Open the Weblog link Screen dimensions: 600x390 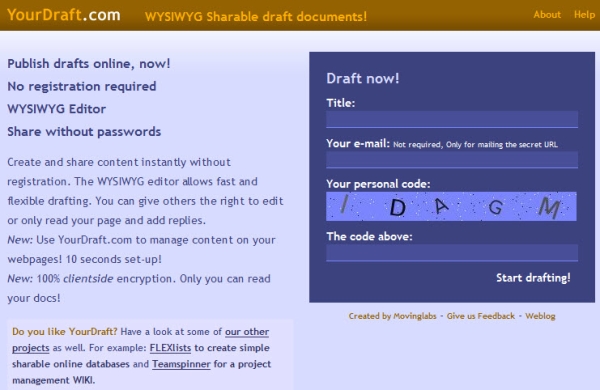click(540, 316)
